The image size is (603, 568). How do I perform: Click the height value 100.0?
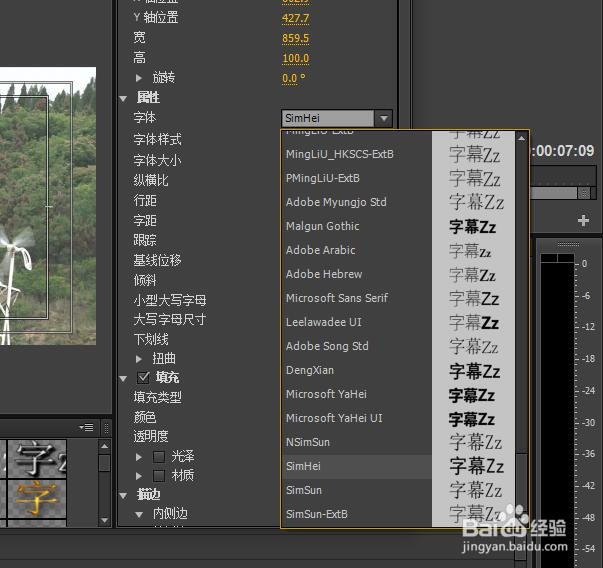(295, 58)
